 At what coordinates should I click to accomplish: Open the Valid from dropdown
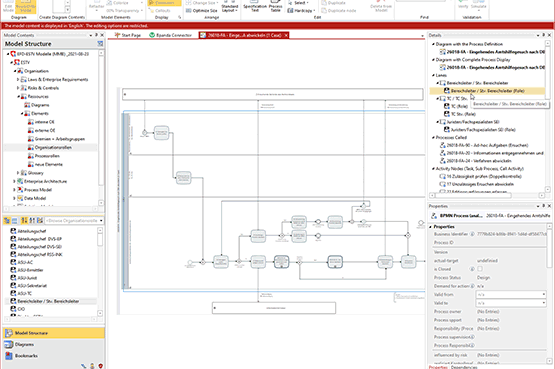[x=544, y=295]
